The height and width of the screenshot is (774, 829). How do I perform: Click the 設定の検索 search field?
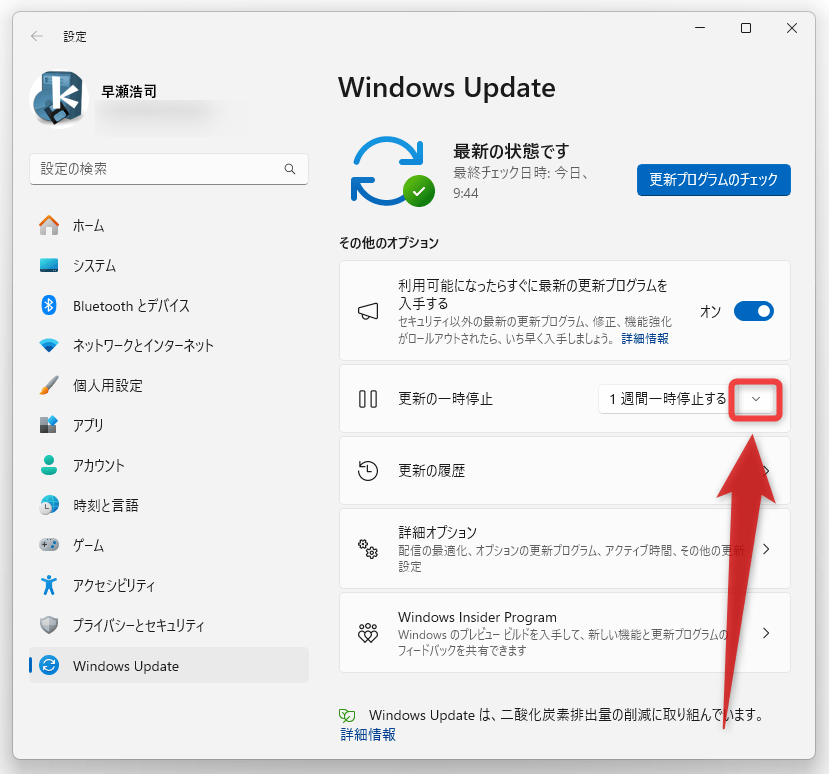[x=169, y=169]
